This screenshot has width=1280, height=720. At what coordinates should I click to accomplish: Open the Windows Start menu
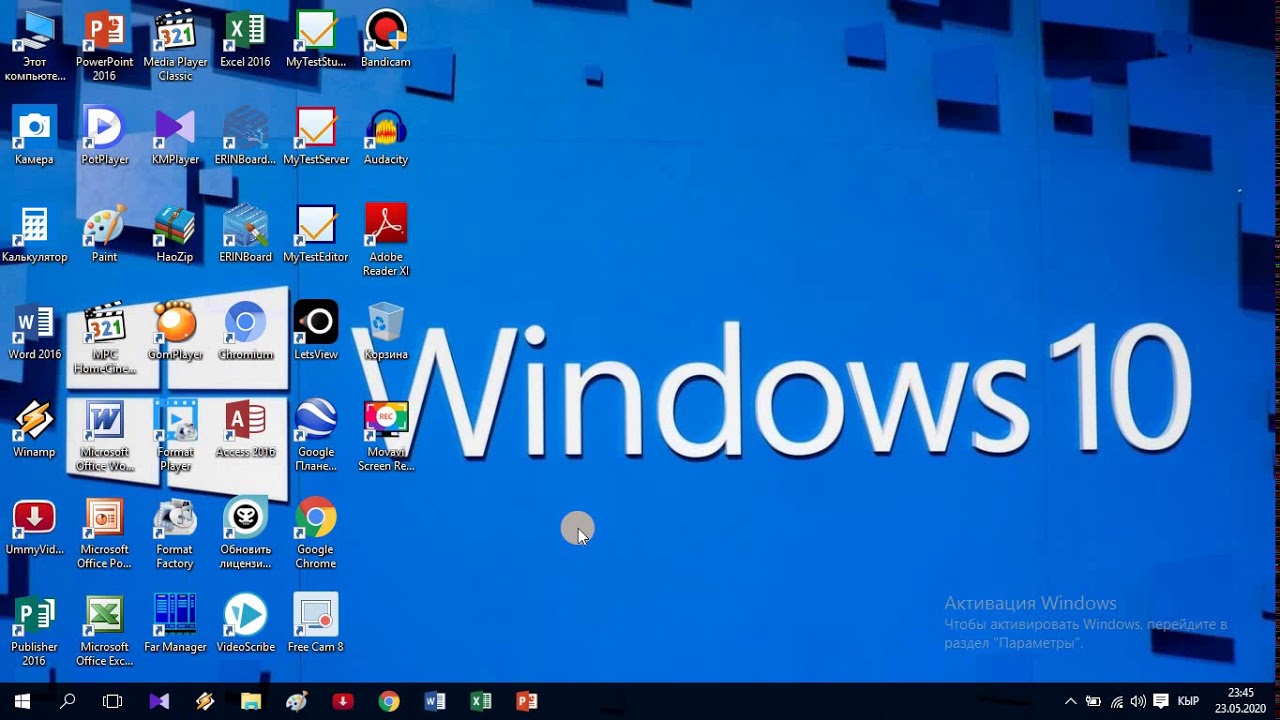click(x=22, y=701)
